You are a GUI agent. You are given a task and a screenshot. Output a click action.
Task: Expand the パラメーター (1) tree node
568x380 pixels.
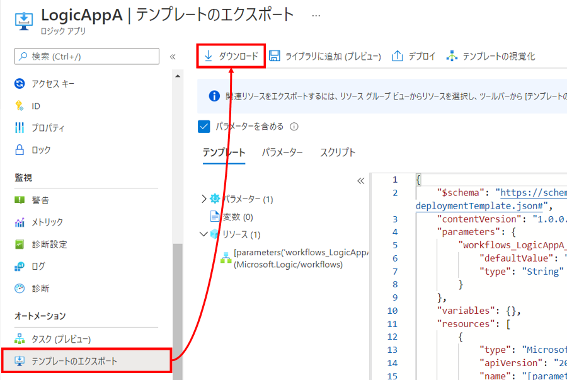(x=204, y=199)
